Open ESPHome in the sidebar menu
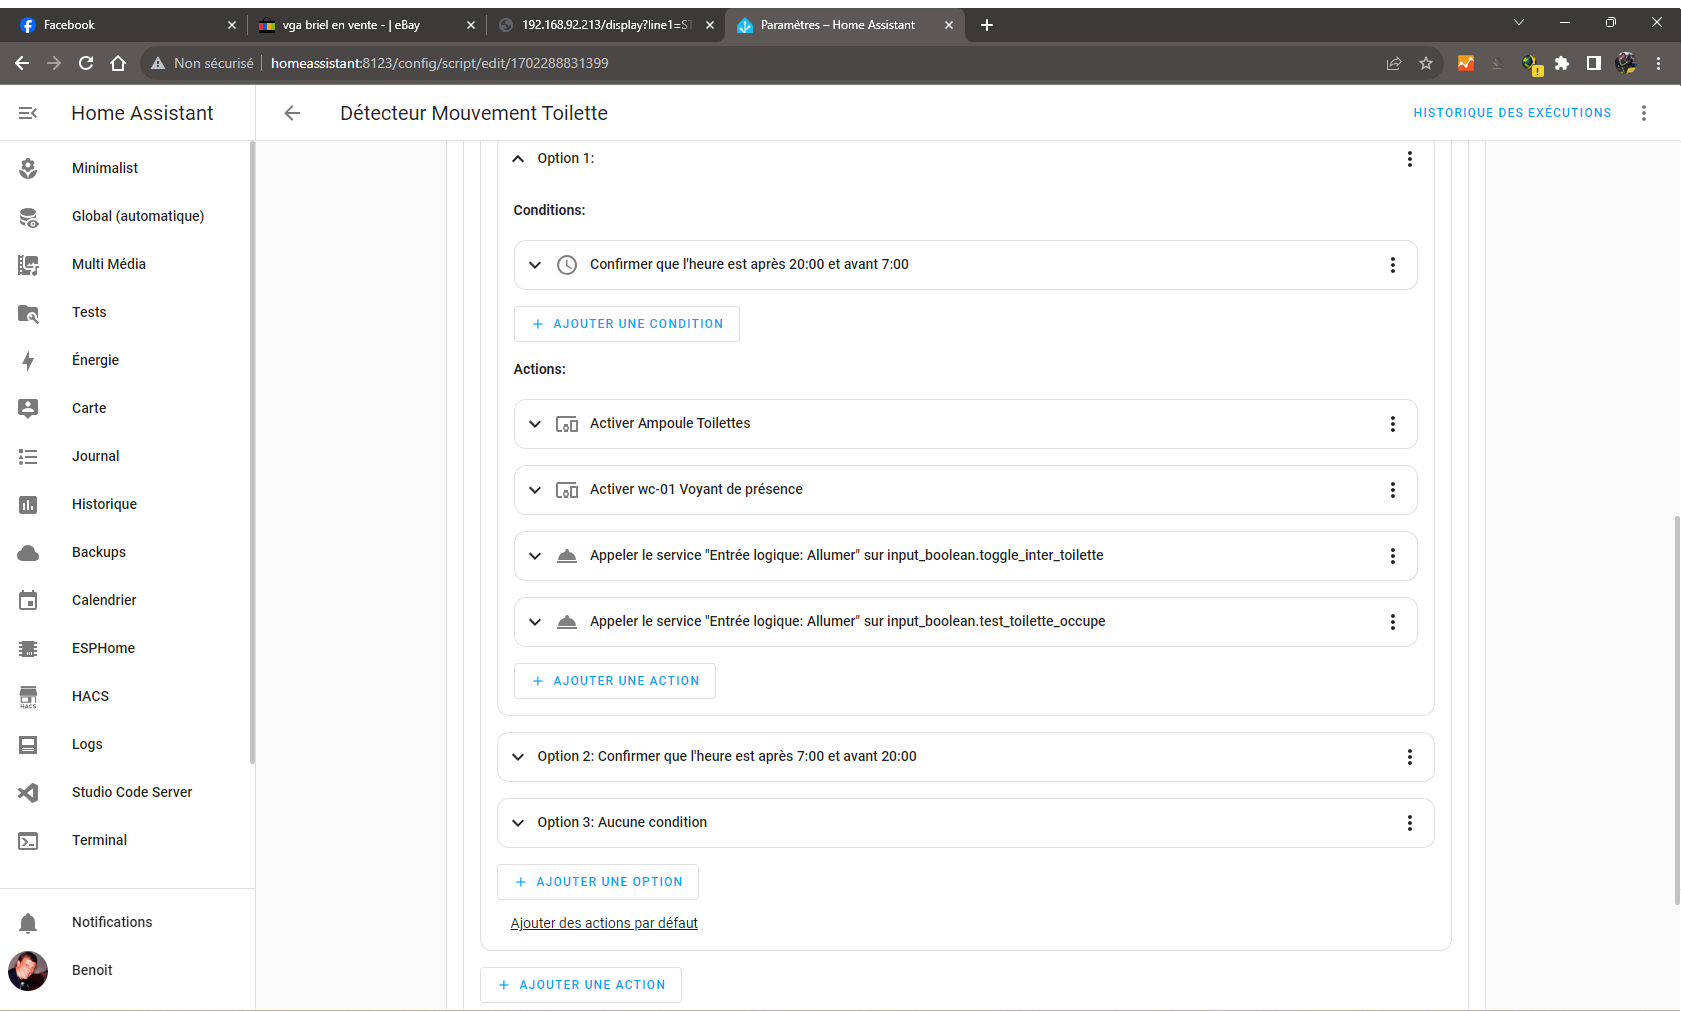The height and width of the screenshot is (1011, 1681). click(x=103, y=648)
